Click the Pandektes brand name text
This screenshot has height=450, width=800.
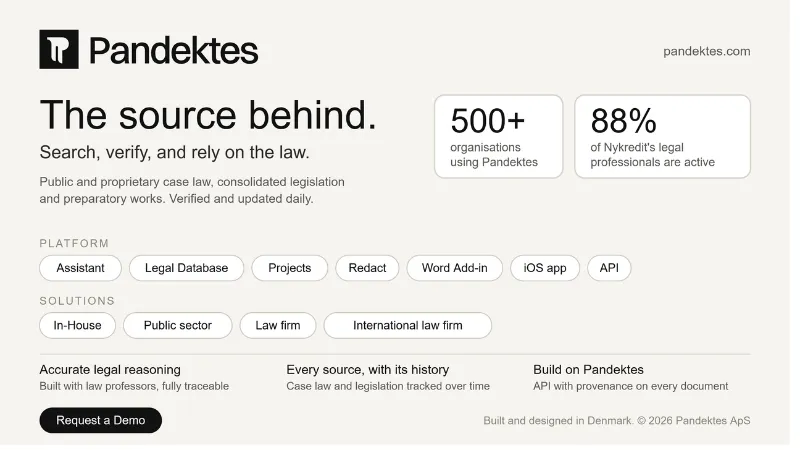coord(173,51)
